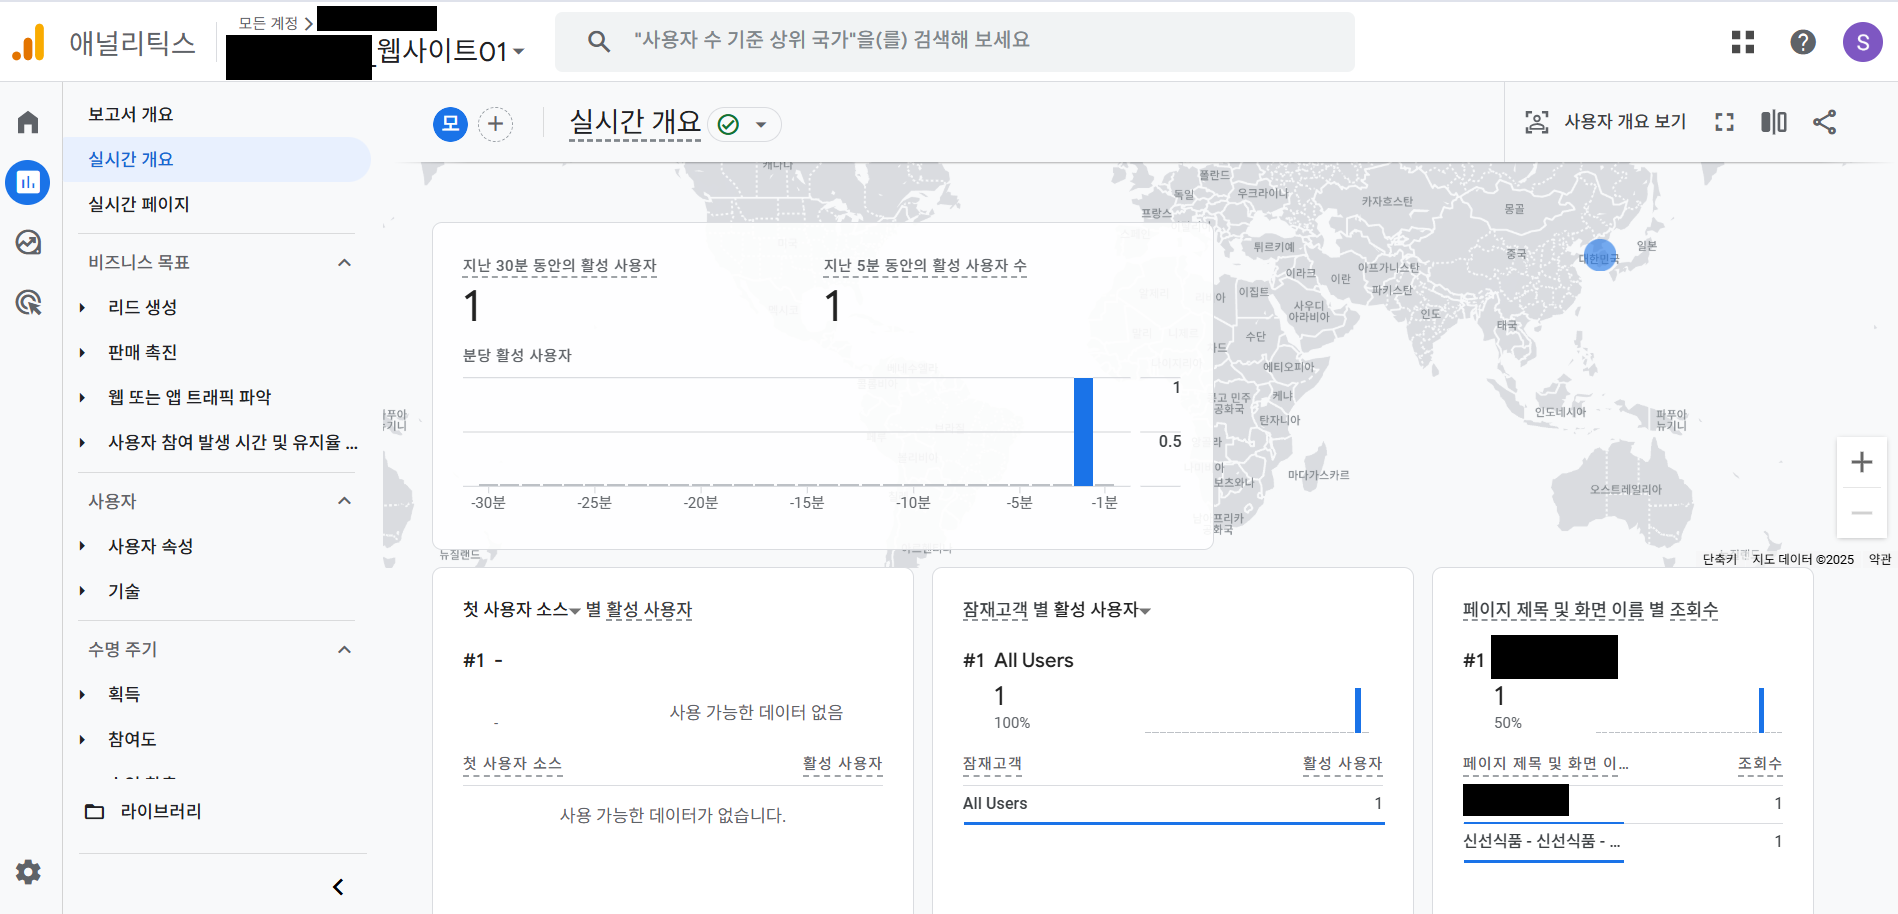The width and height of the screenshot is (1898, 914).
Task: Open the Advertising icon in left rail
Action: coord(28,302)
